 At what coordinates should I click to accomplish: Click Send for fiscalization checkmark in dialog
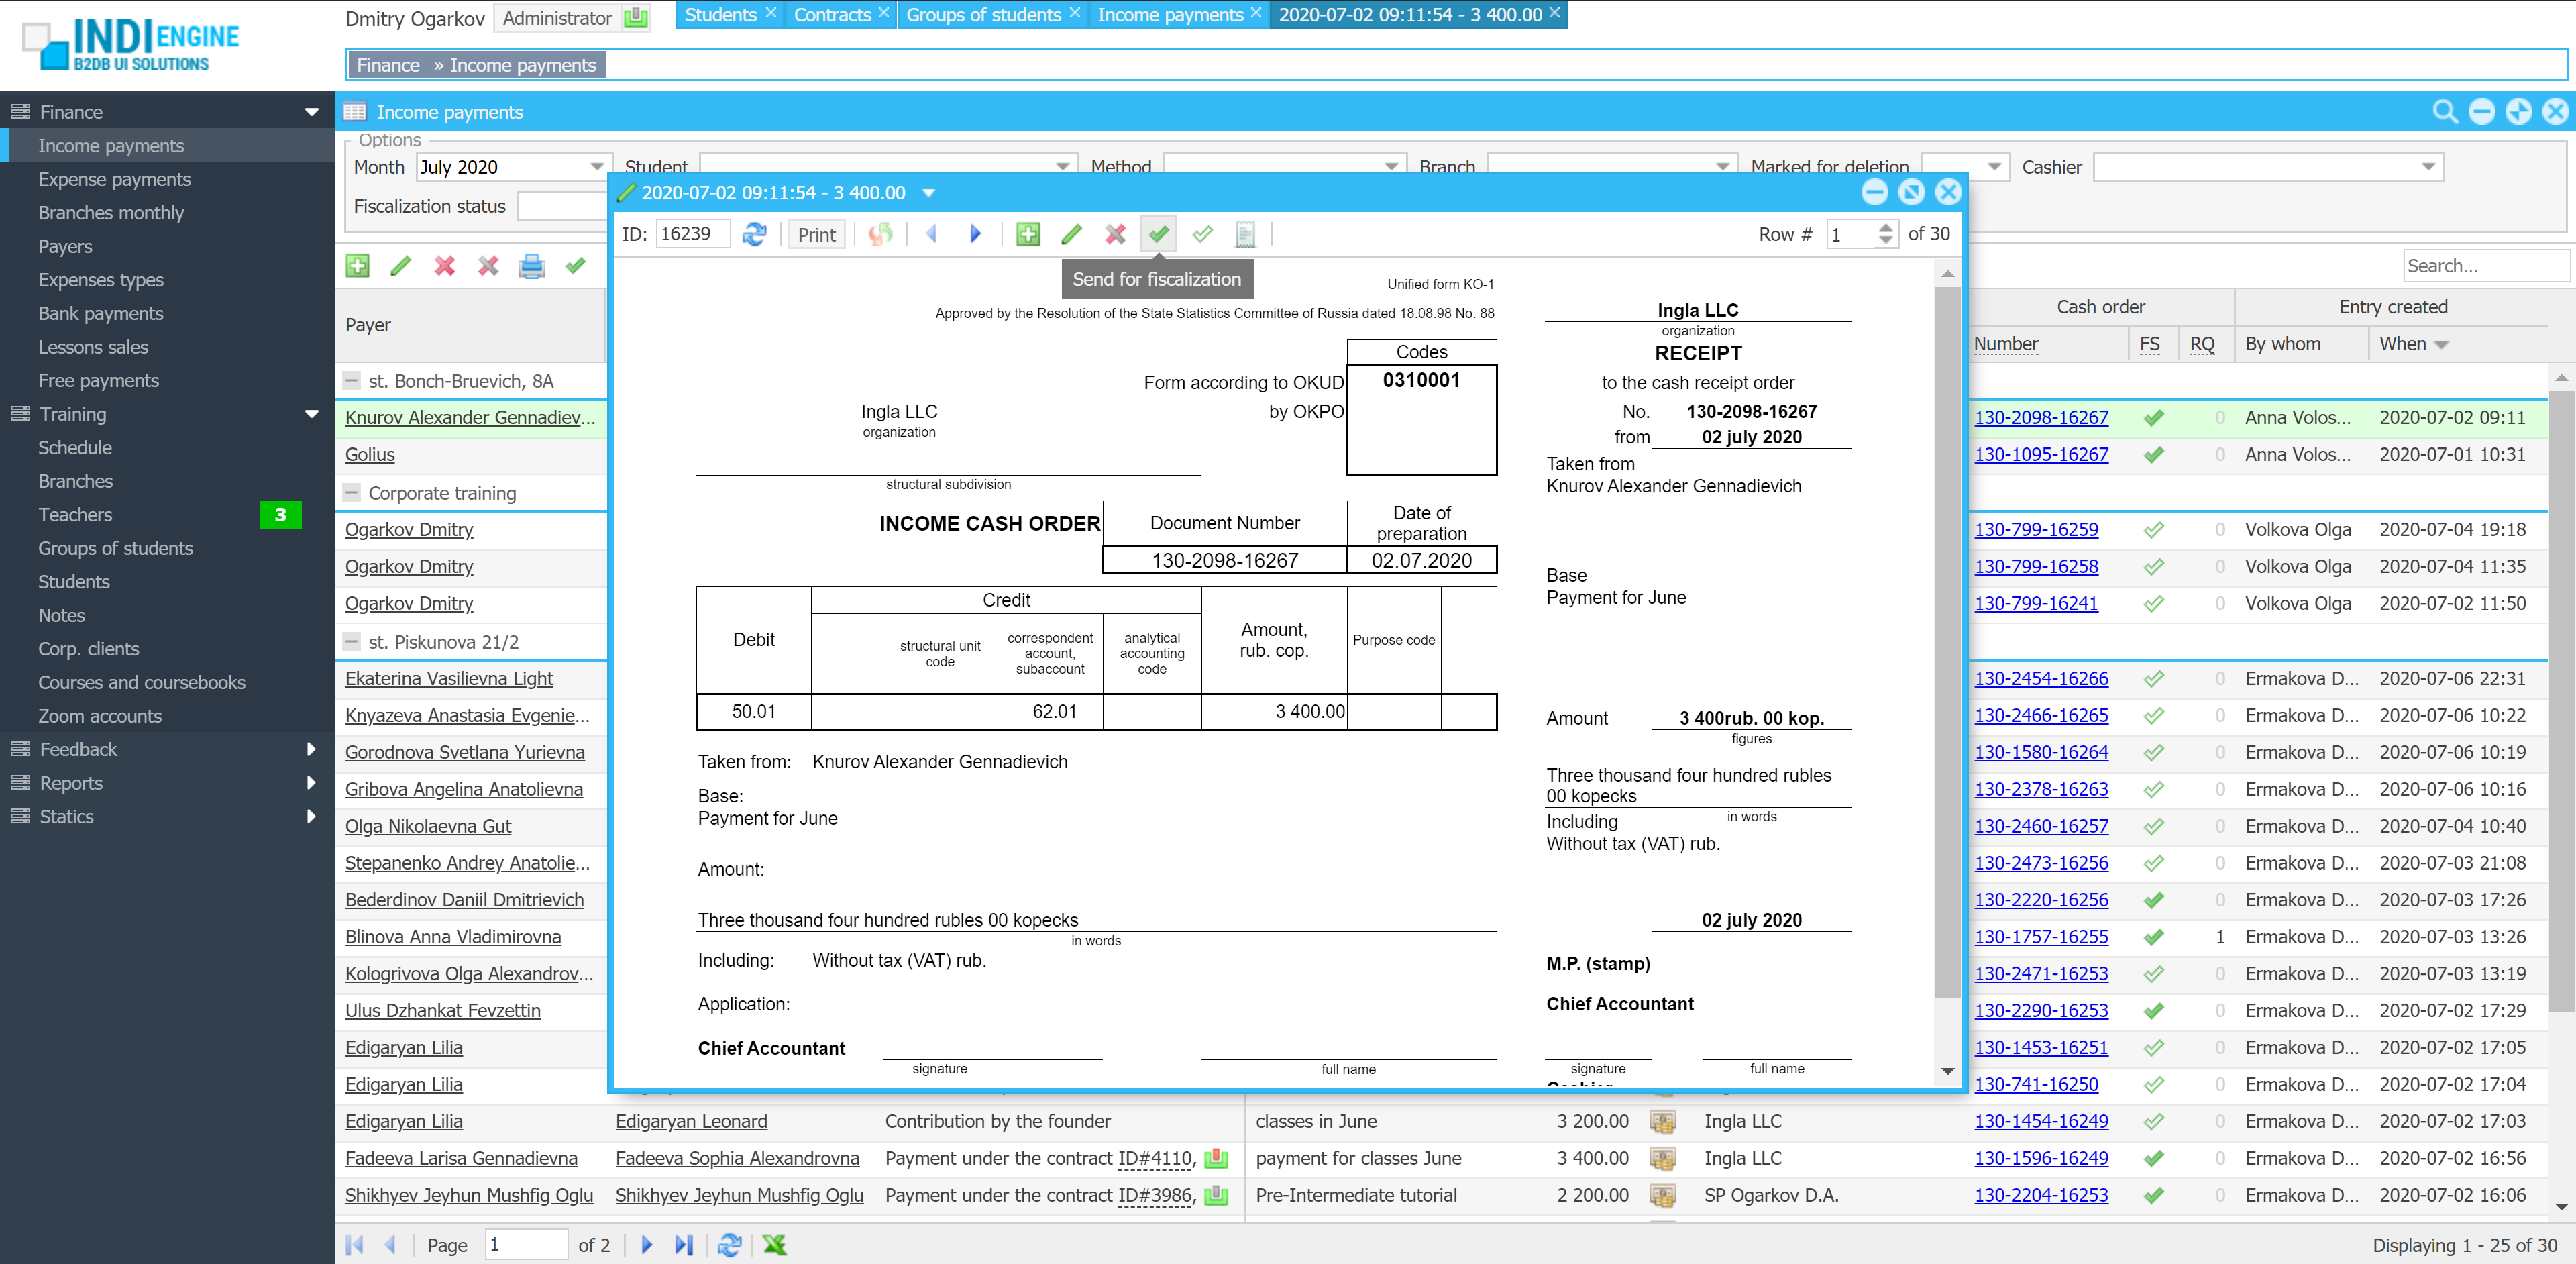(x=1158, y=234)
